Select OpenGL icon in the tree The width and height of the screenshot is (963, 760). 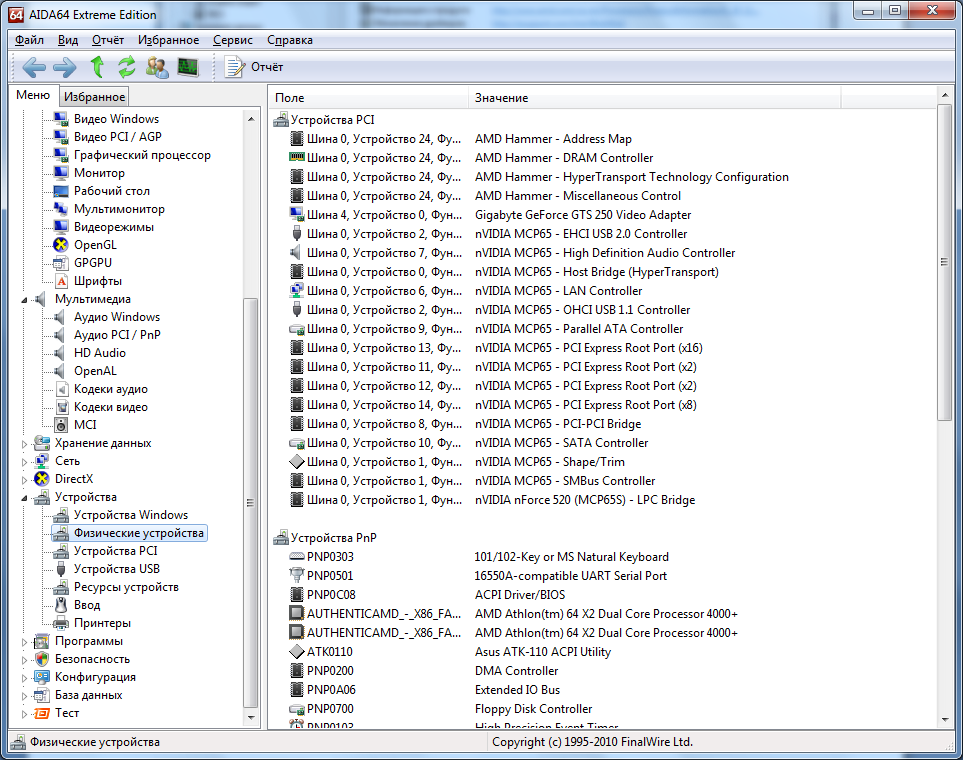coord(60,245)
